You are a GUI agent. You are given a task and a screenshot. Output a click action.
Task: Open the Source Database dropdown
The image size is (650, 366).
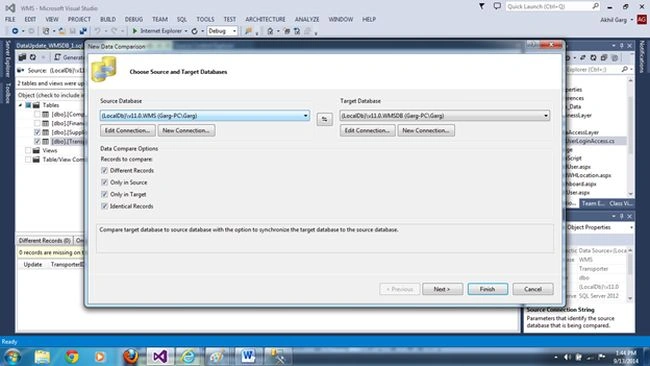pyautogui.click(x=306, y=116)
